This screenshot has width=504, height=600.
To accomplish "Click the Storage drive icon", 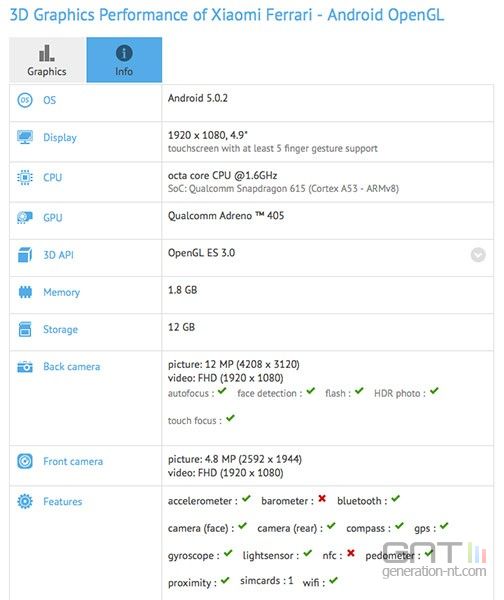I will click(x=25, y=329).
